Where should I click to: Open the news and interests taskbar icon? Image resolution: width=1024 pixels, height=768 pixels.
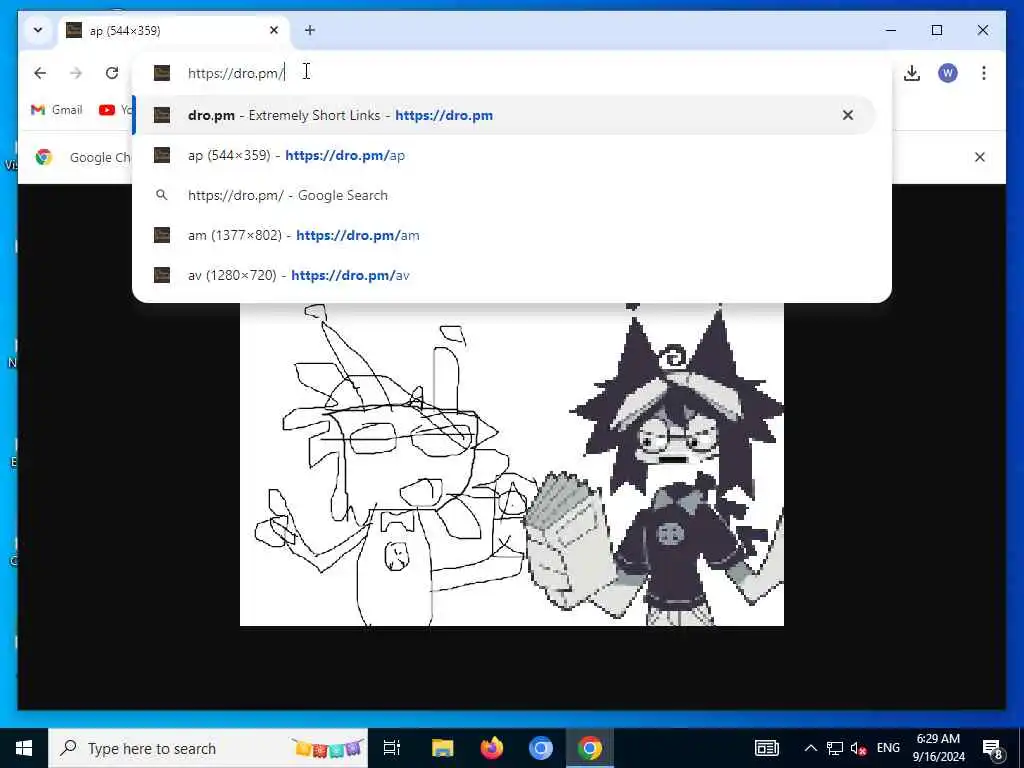(767, 748)
